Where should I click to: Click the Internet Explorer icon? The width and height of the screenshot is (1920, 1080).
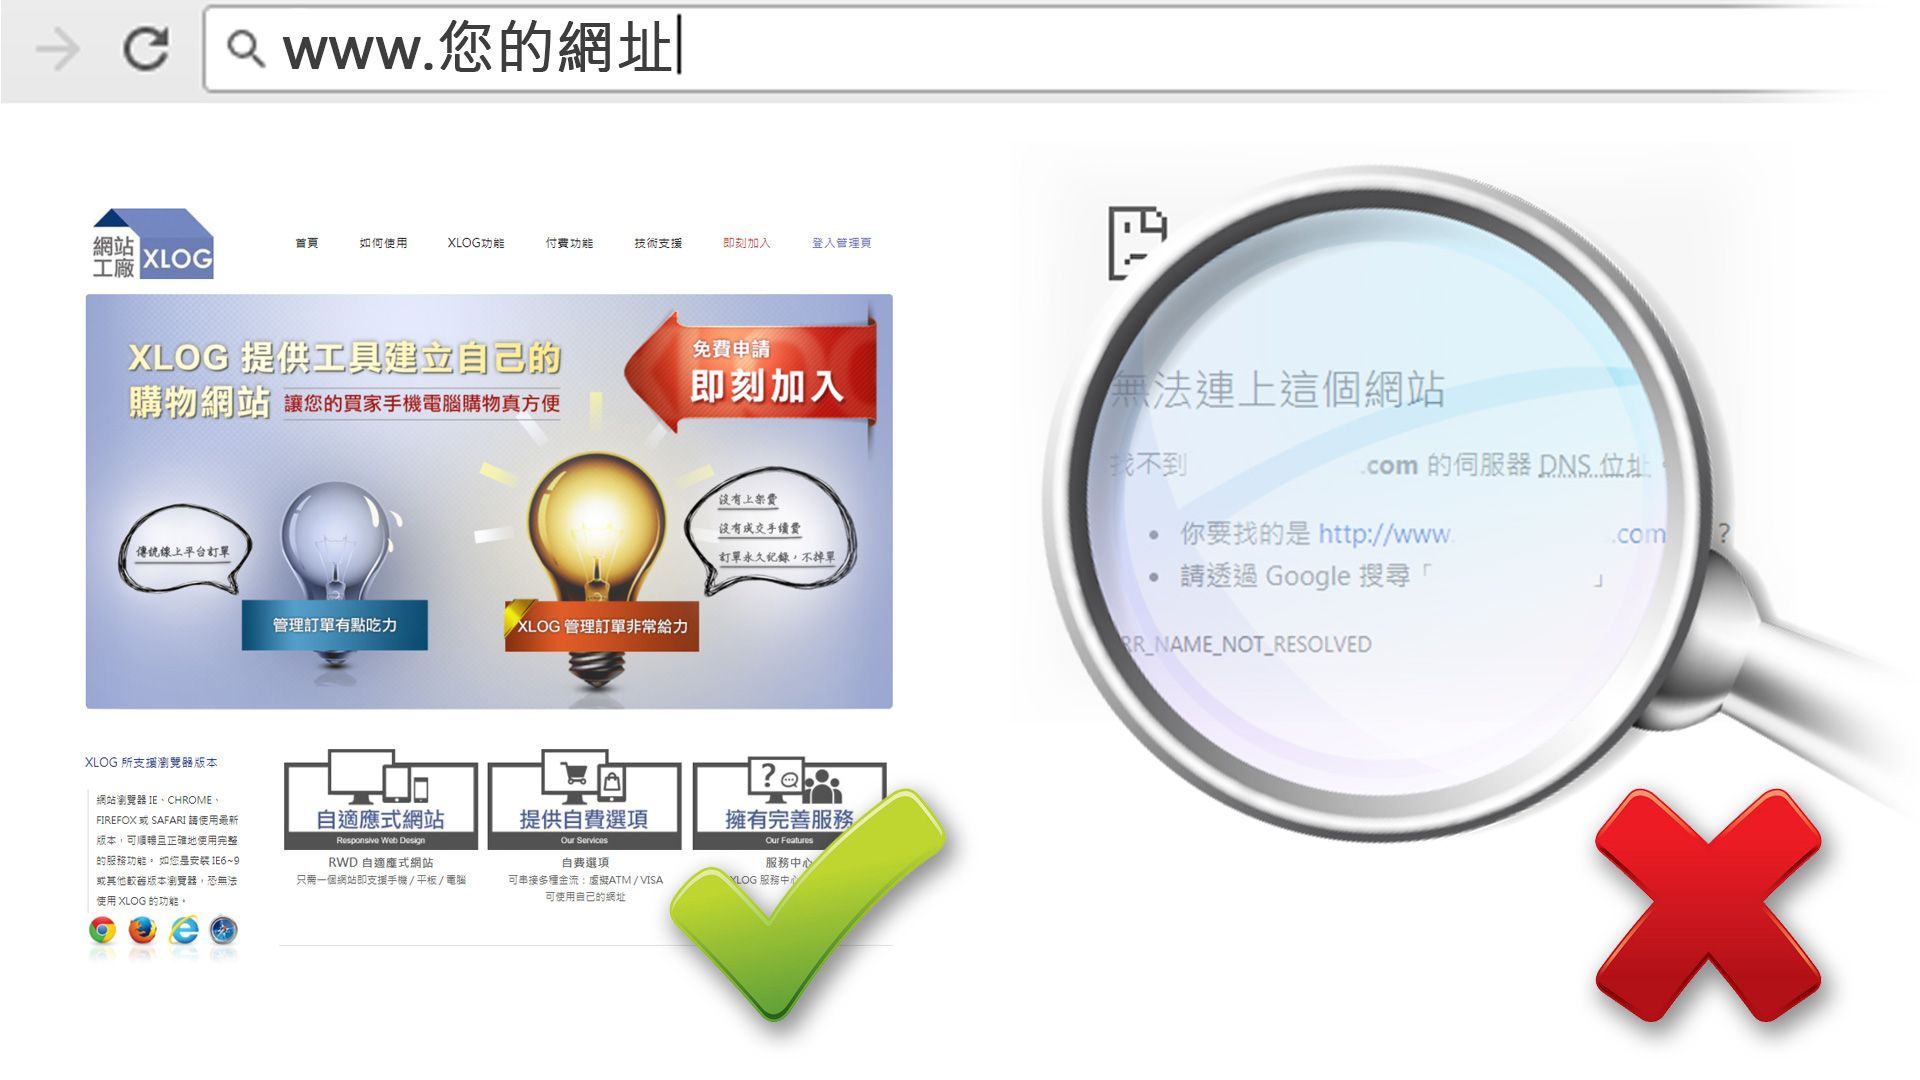tap(184, 931)
